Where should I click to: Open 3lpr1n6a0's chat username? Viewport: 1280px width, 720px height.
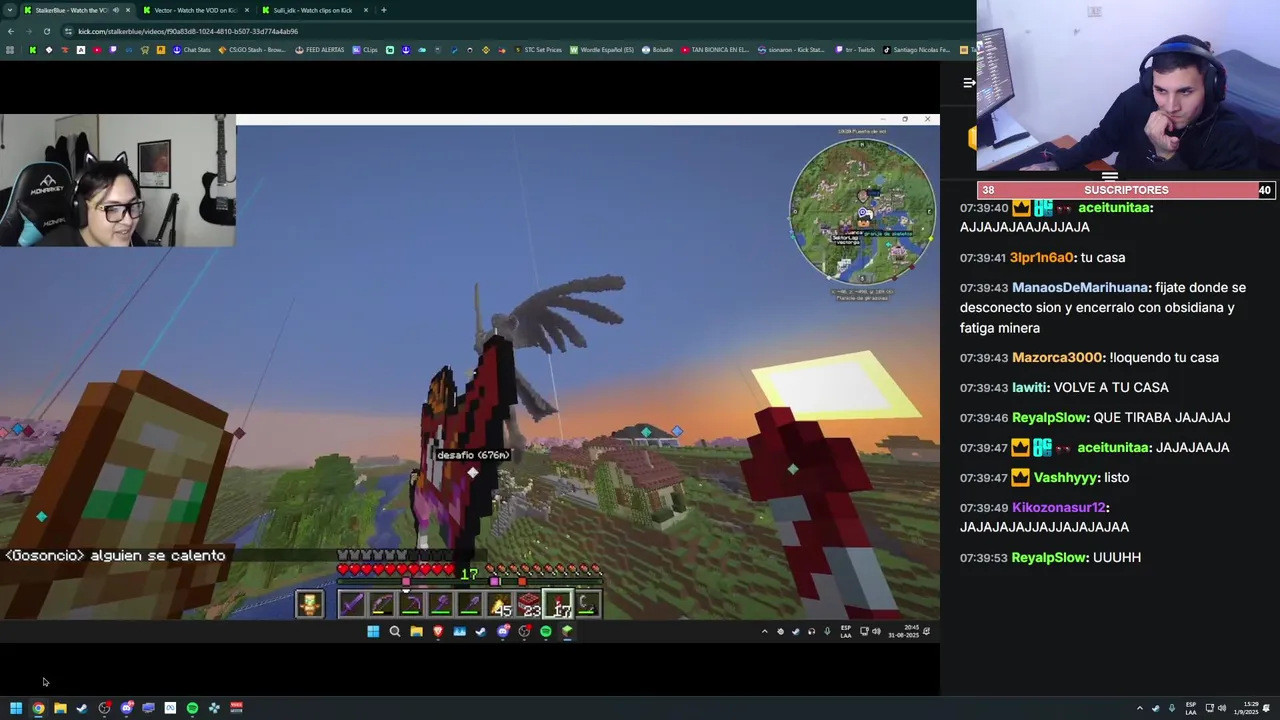tap(1041, 258)
